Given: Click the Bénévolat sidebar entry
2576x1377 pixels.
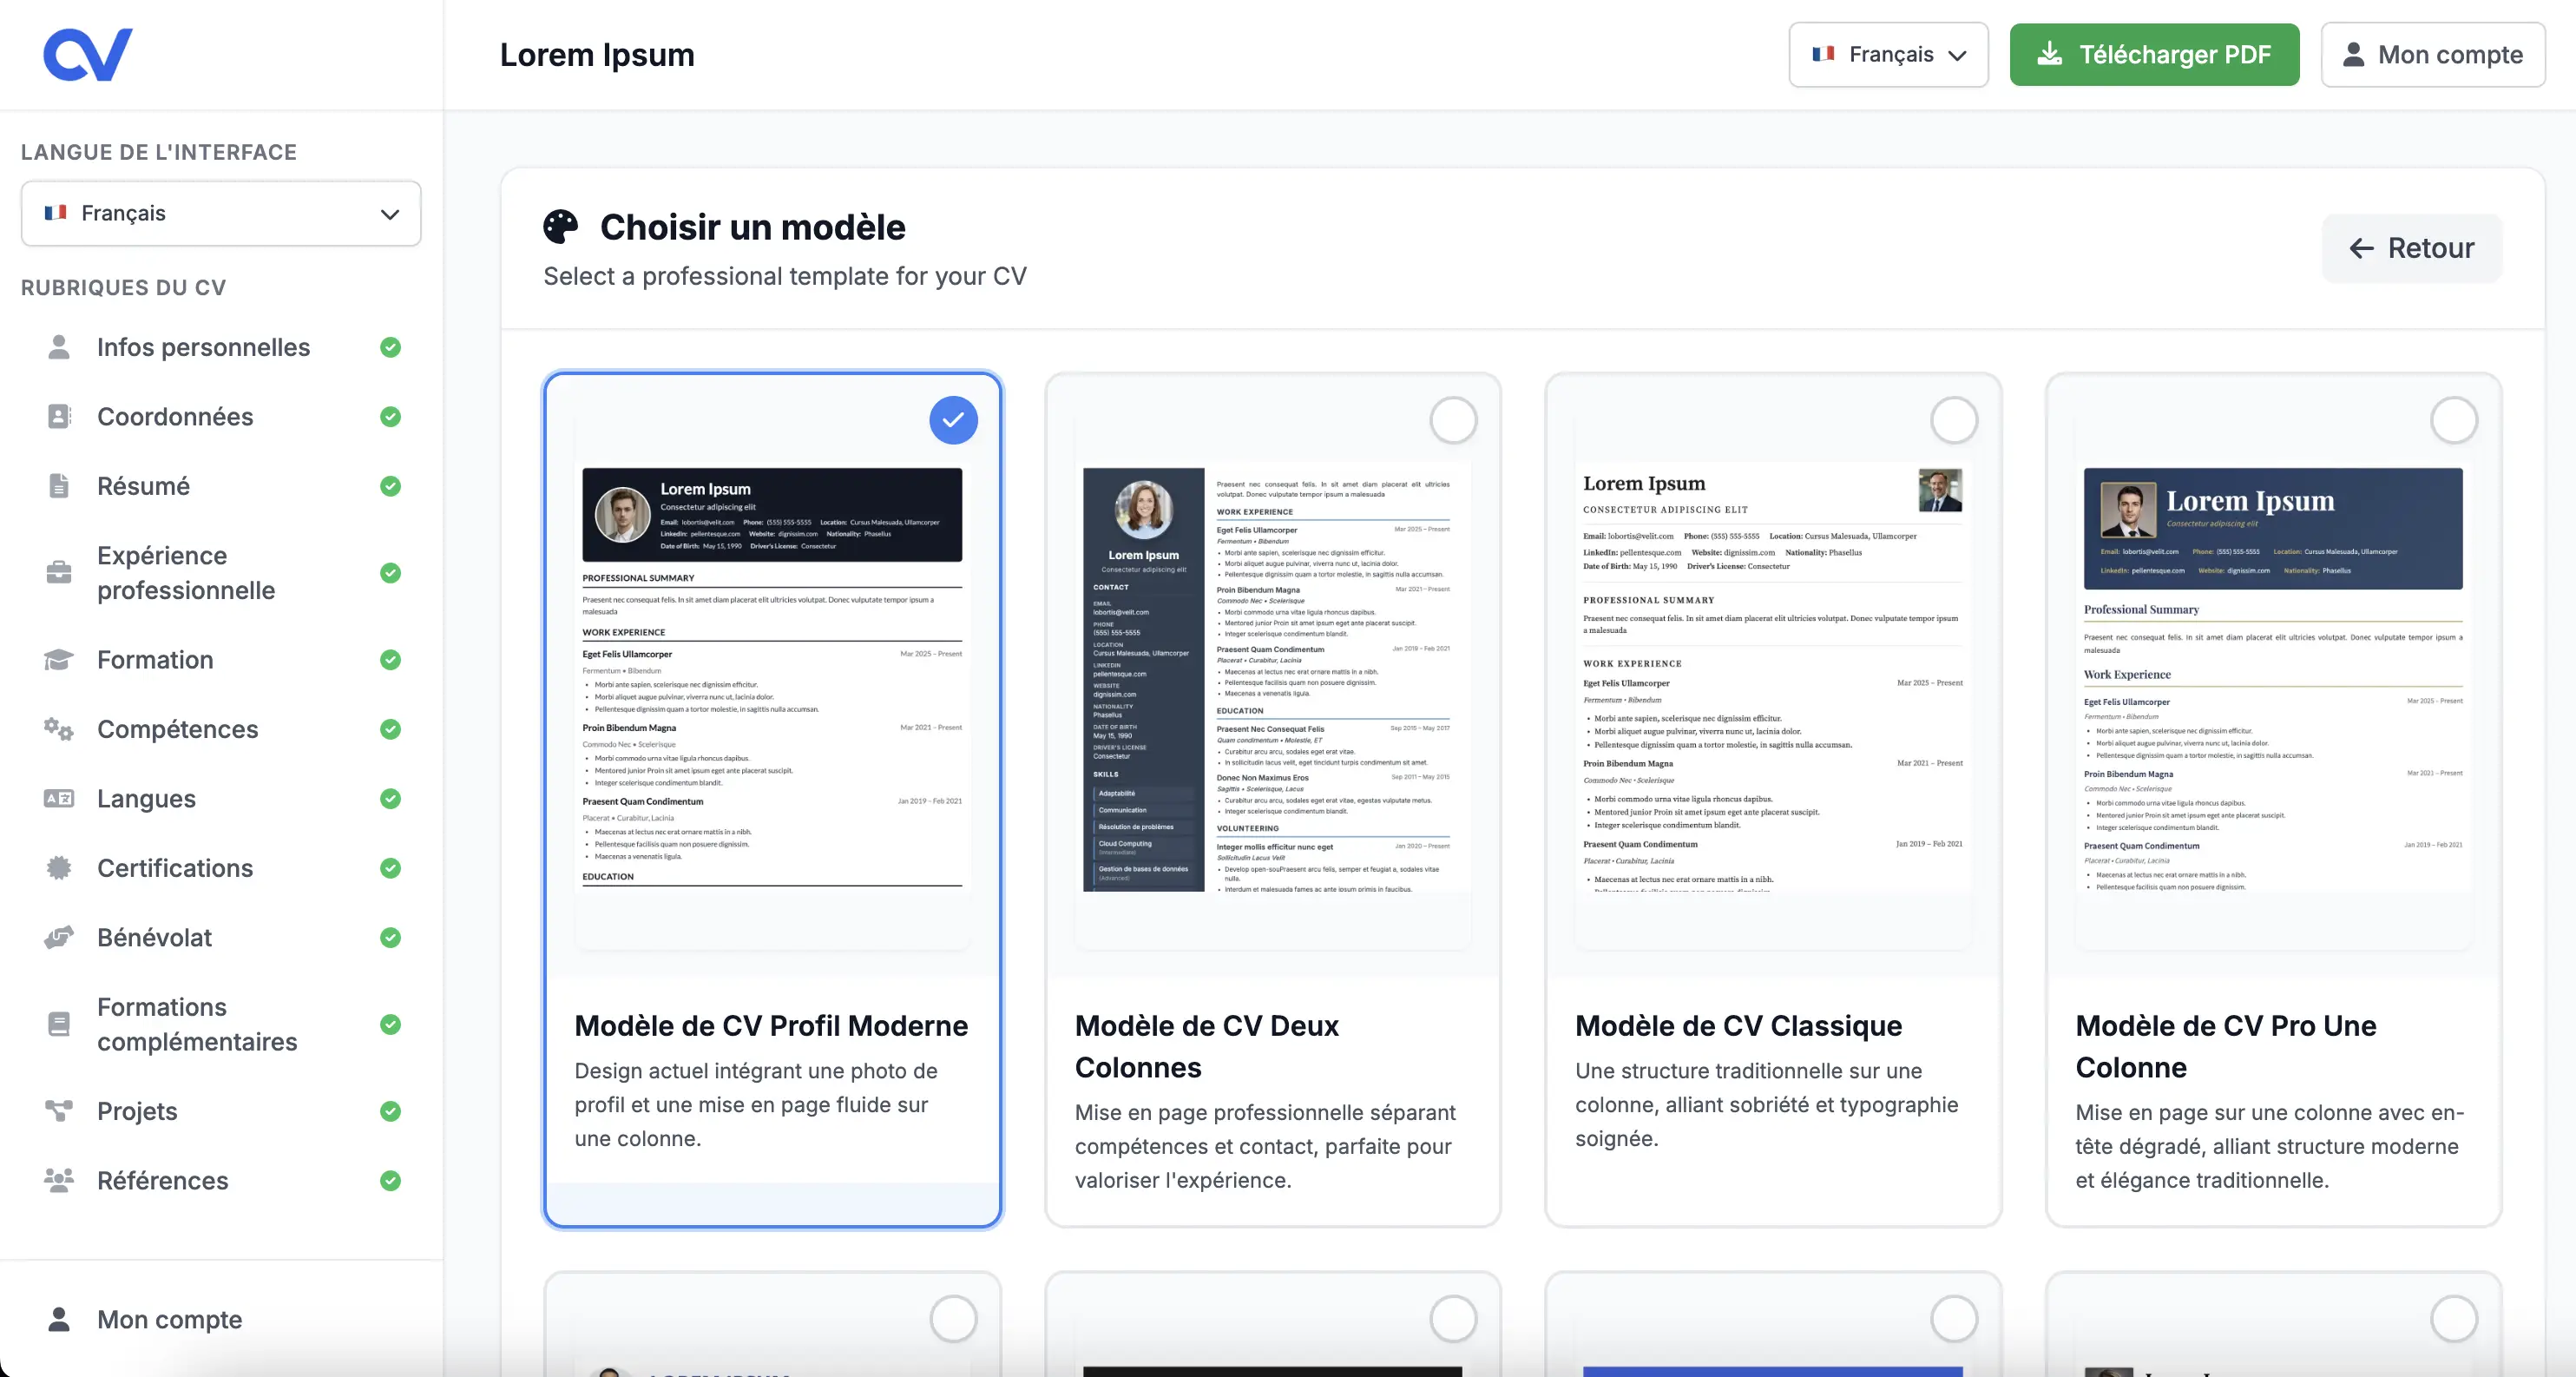Looking at the screenshot, I should click(154, 937).
